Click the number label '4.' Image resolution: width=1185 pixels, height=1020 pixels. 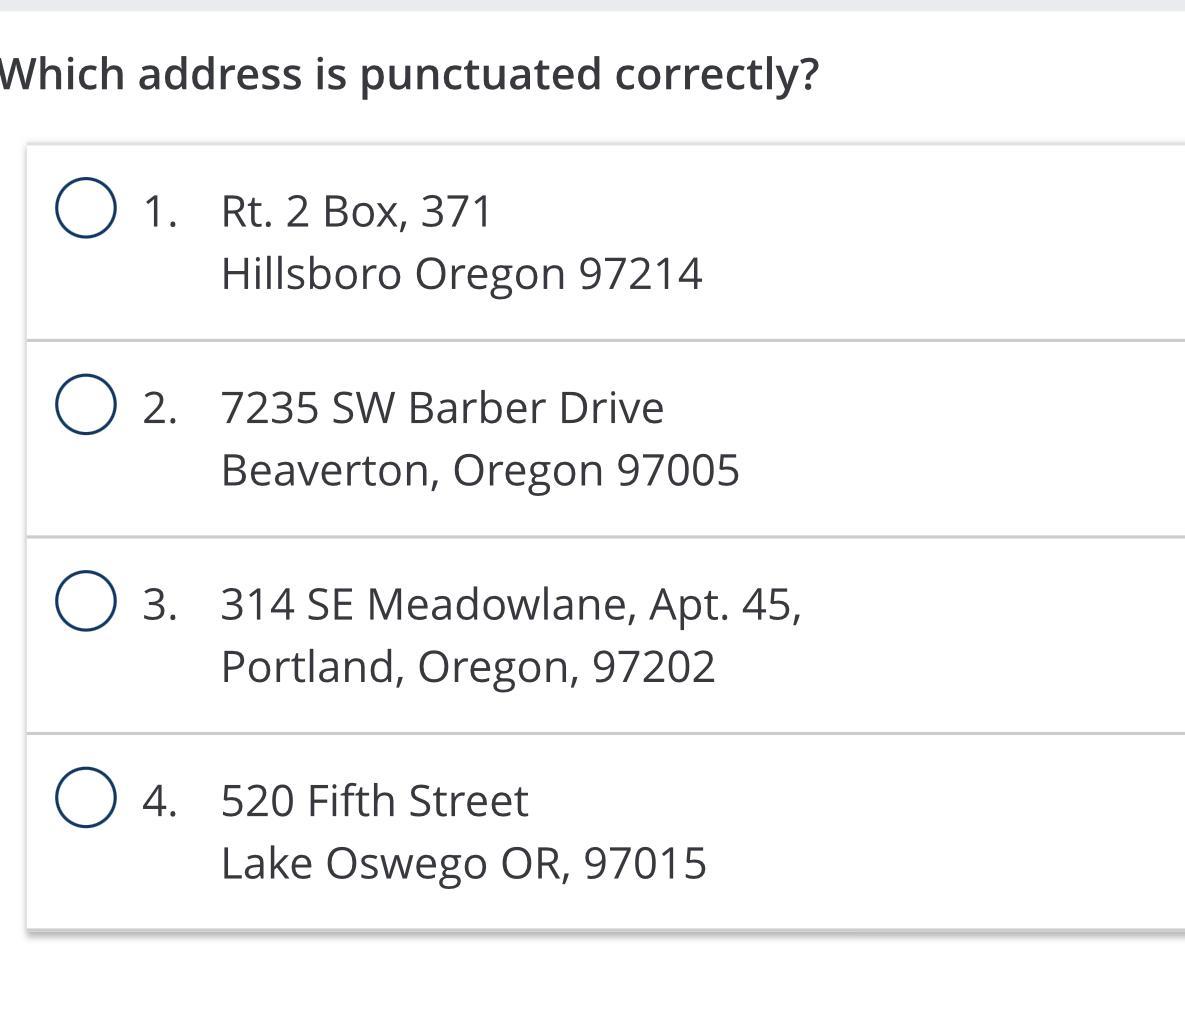pyautogui.click(x=160, y=801)
